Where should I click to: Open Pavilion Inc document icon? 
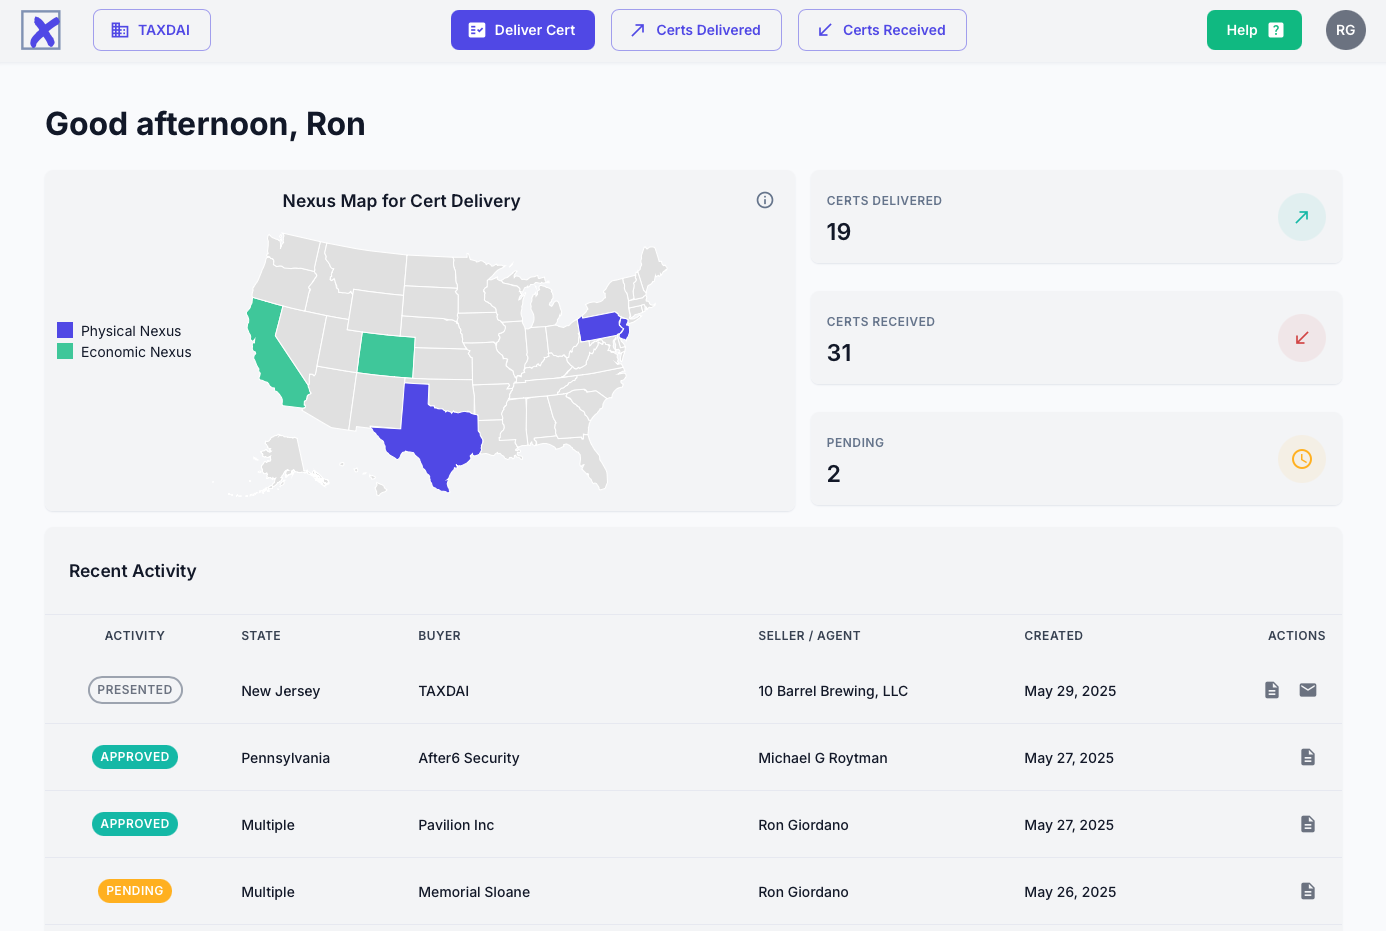coord(1307,824)
